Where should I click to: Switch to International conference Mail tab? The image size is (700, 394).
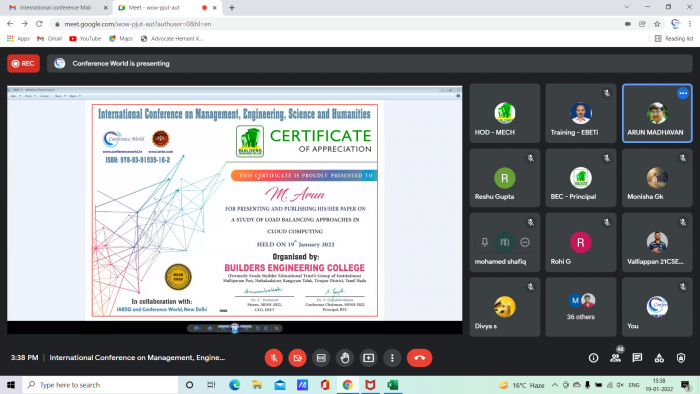pyautogui.click(x=55, y=8)
